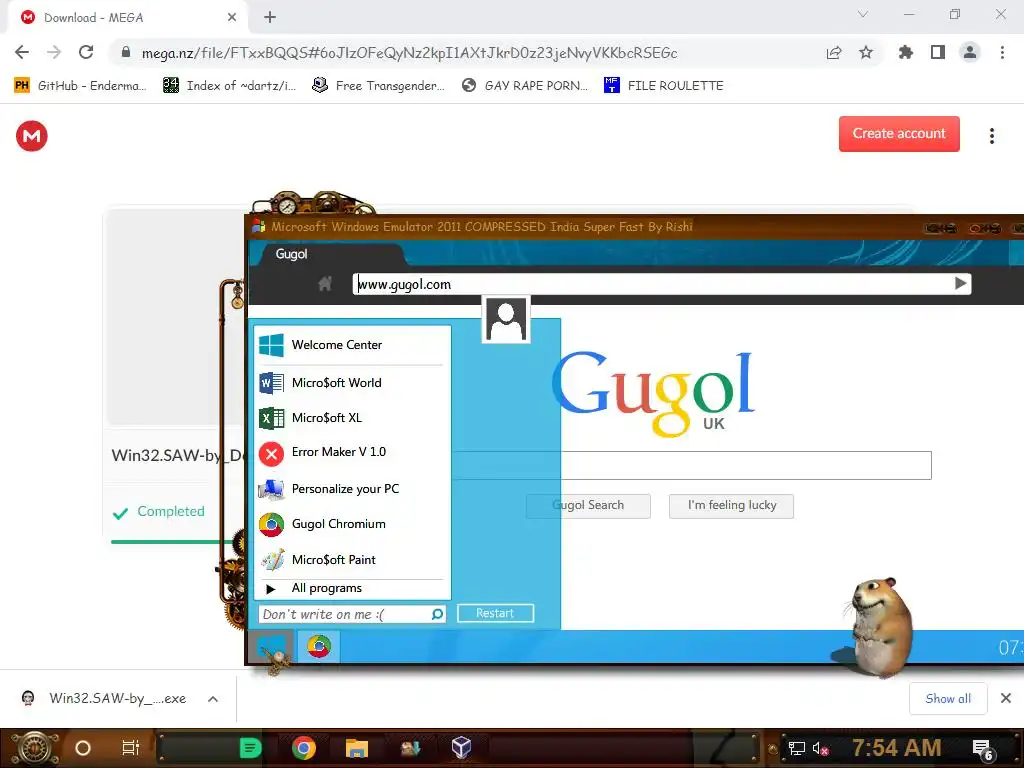The image size is (1024, 768).
Task: Reload the MEGA page
Action: [86, 52]
